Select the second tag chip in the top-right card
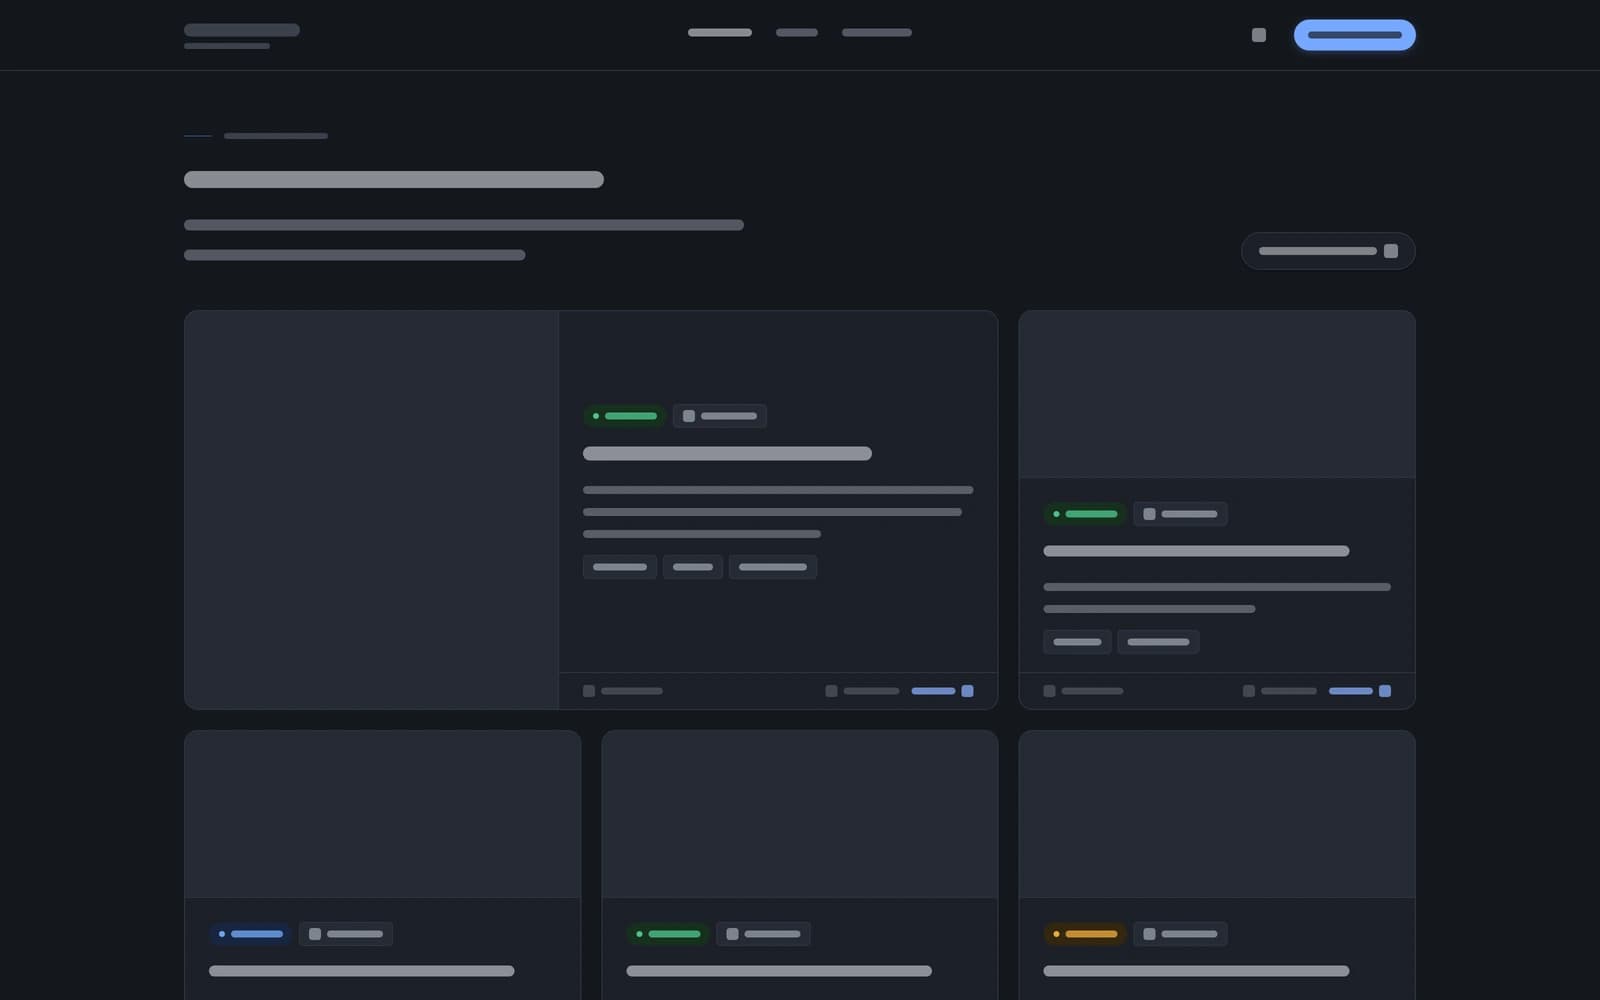1600x1000 pixels. pyautogui.click(x=1158, y=642)
